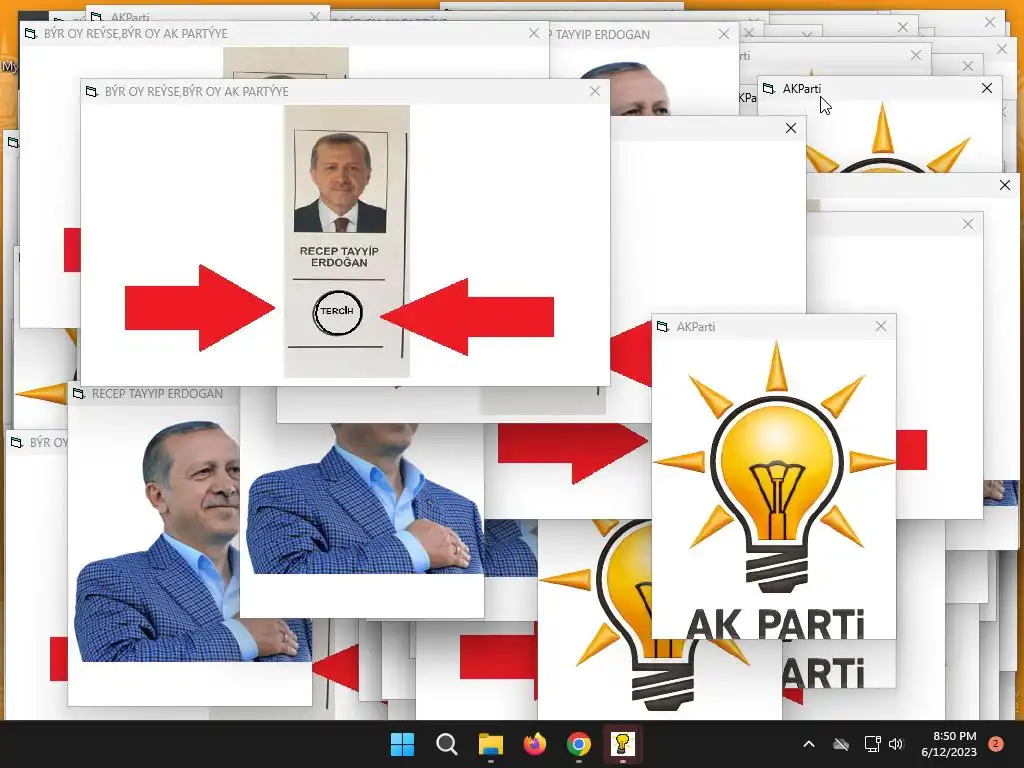Open system menu icon of rear BÝR OY window
The height and width of the screenshot is (768, 1024).
[31, 33]
